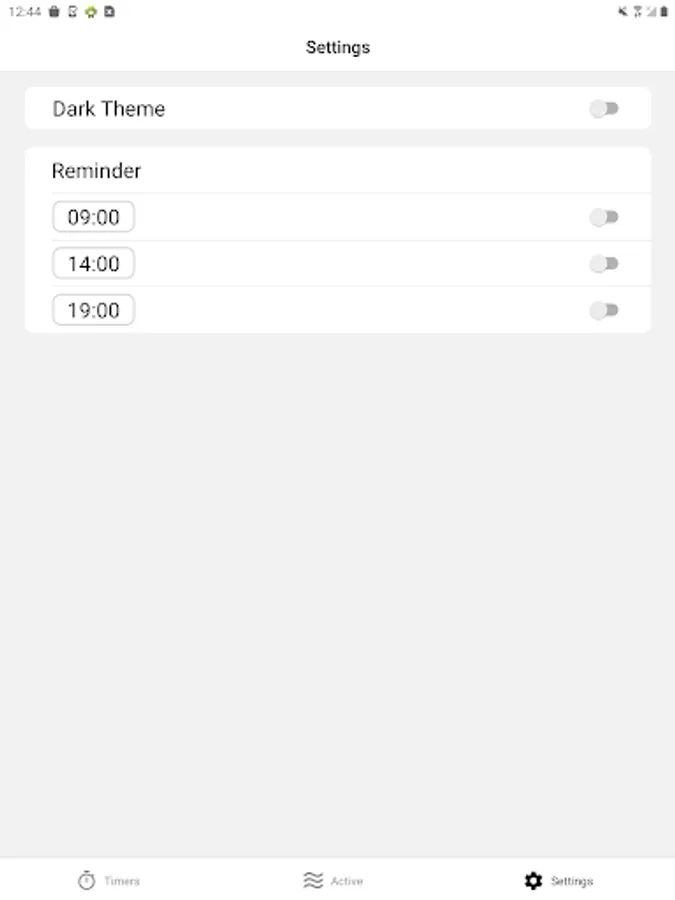Activate the 19:00 reminder toggle
The image size is (675, 900).
[605, 310]
